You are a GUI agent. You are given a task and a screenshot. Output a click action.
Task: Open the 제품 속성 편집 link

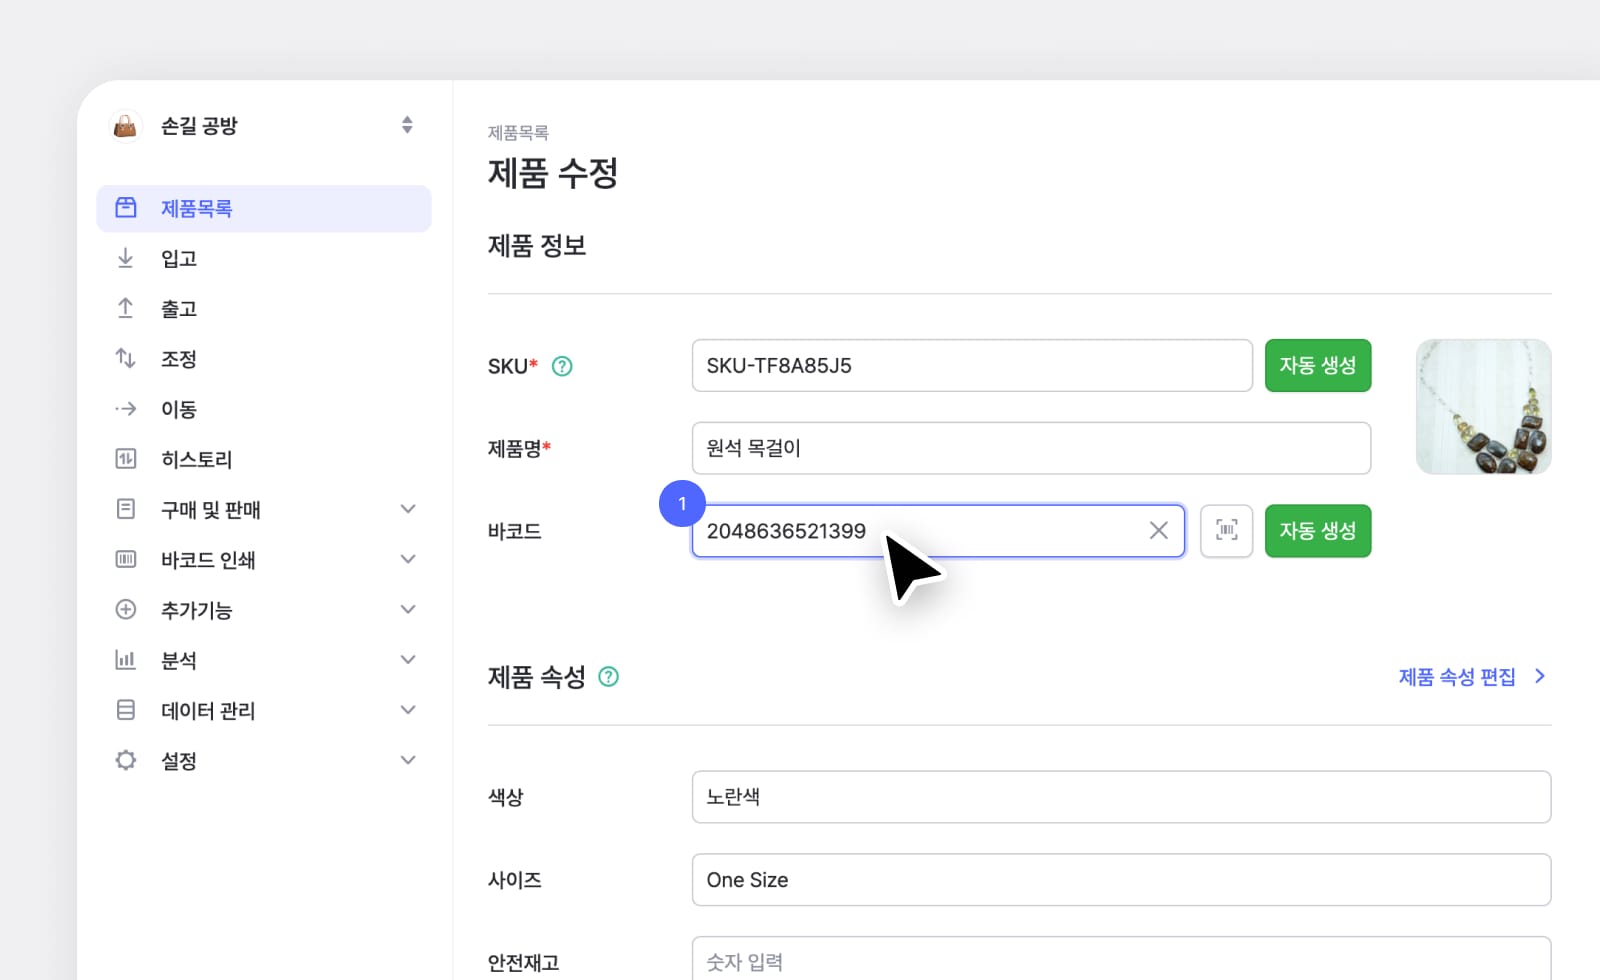pyautogui.click(x=1457, y=677)
